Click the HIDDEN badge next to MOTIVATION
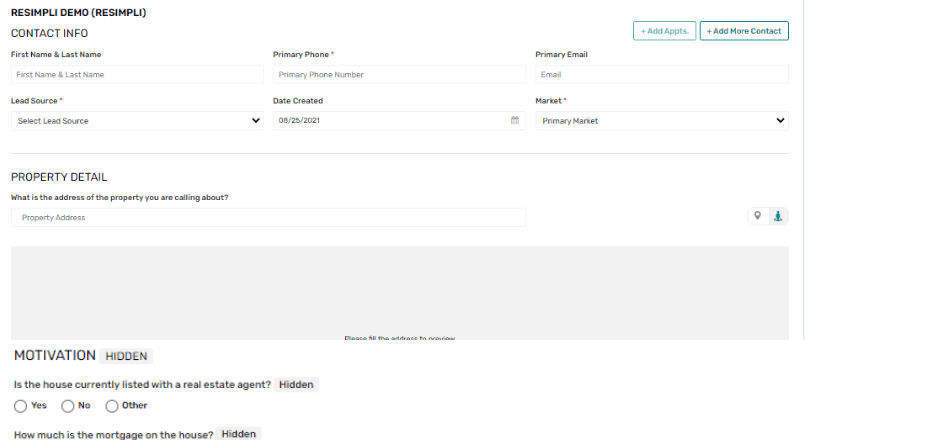930x440 pixels. 126,356
